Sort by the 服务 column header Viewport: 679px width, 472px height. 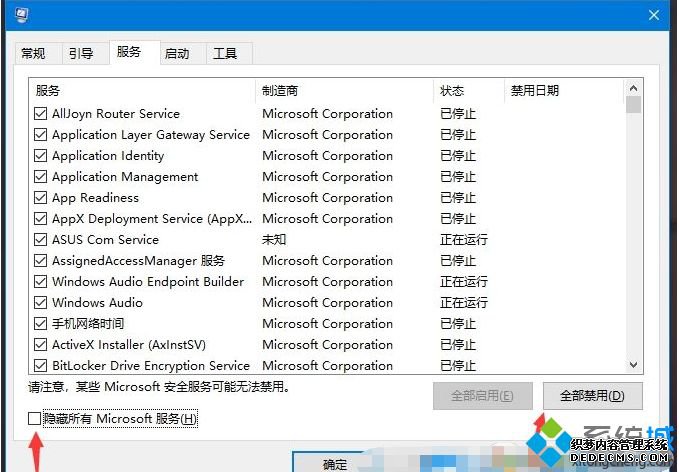point(142,91)
